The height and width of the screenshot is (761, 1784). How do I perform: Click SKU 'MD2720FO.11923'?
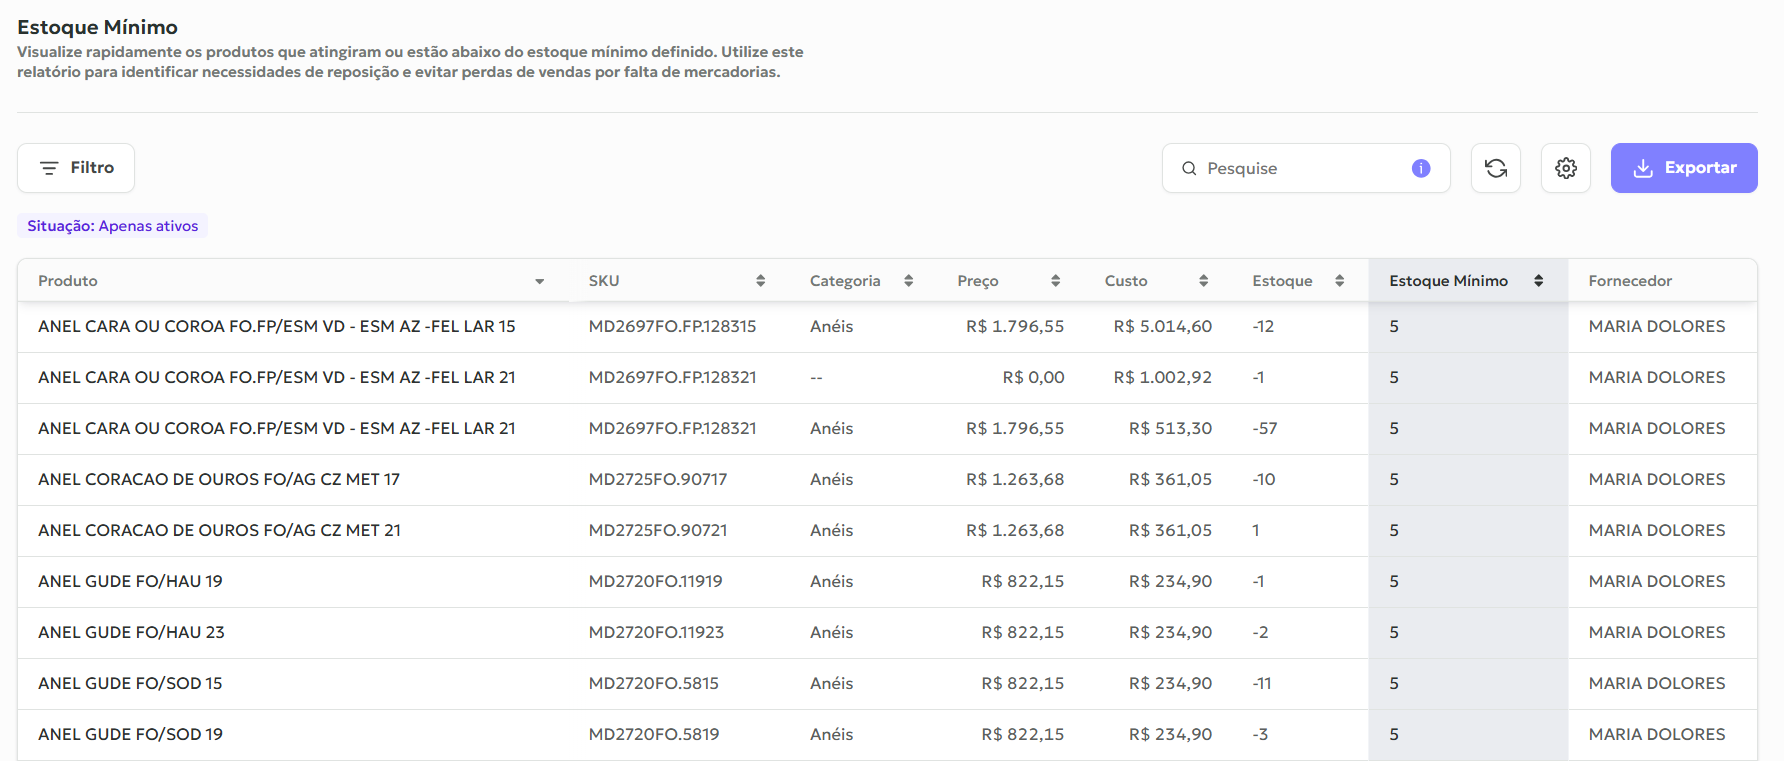tap(656, 632)
